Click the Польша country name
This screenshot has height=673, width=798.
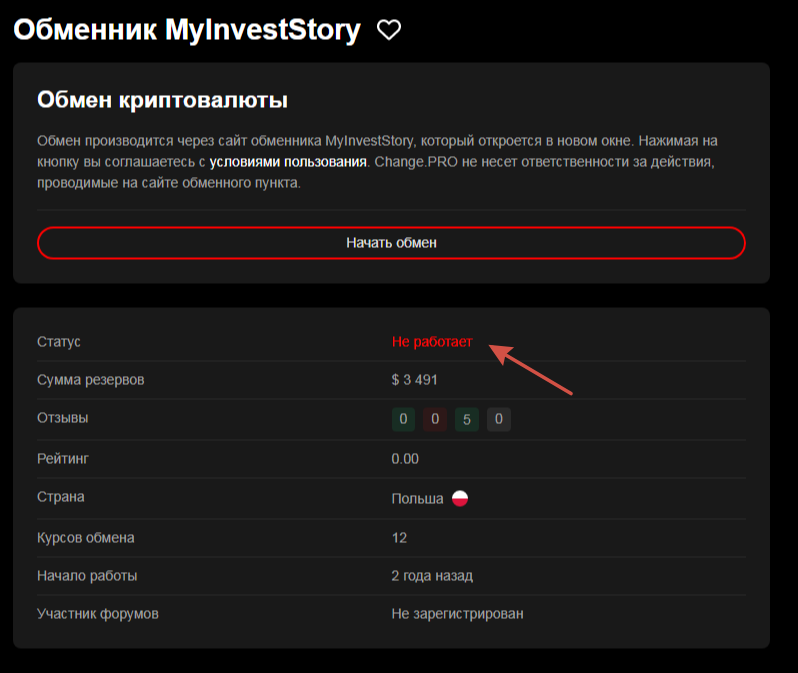(x=417, y=498)
